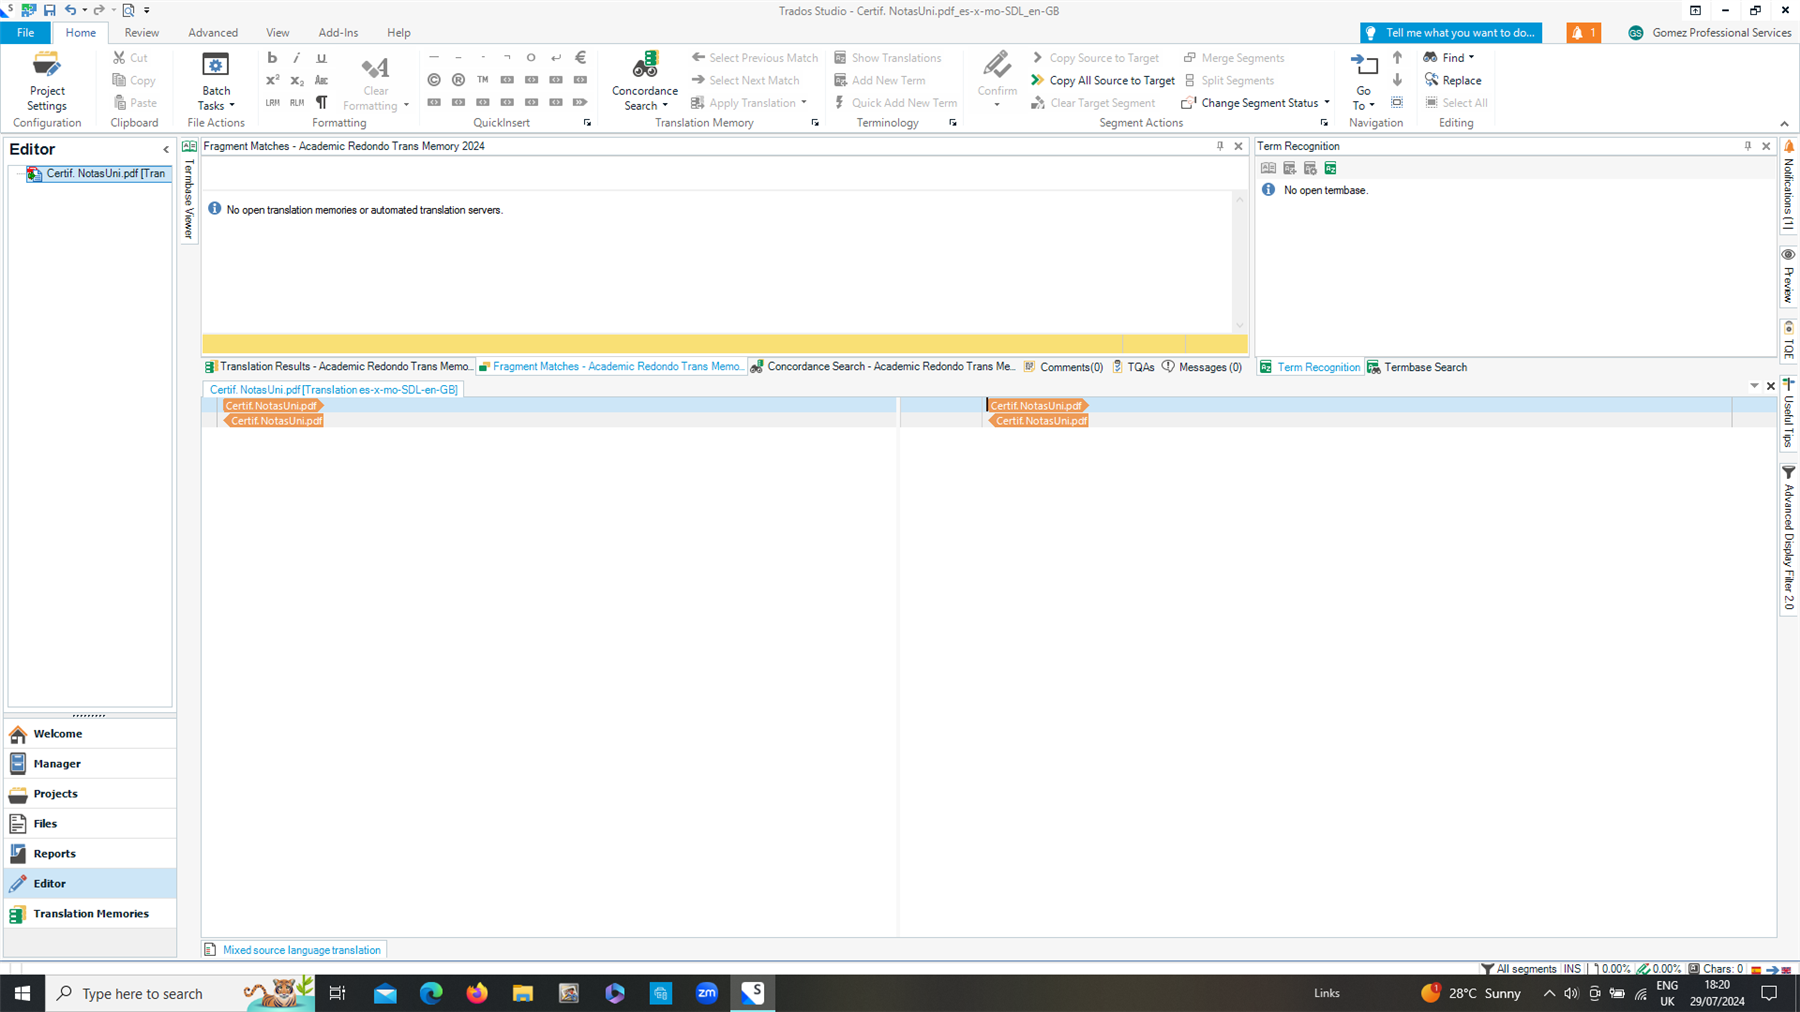Open the Help ribbon tab

[399, 33]
